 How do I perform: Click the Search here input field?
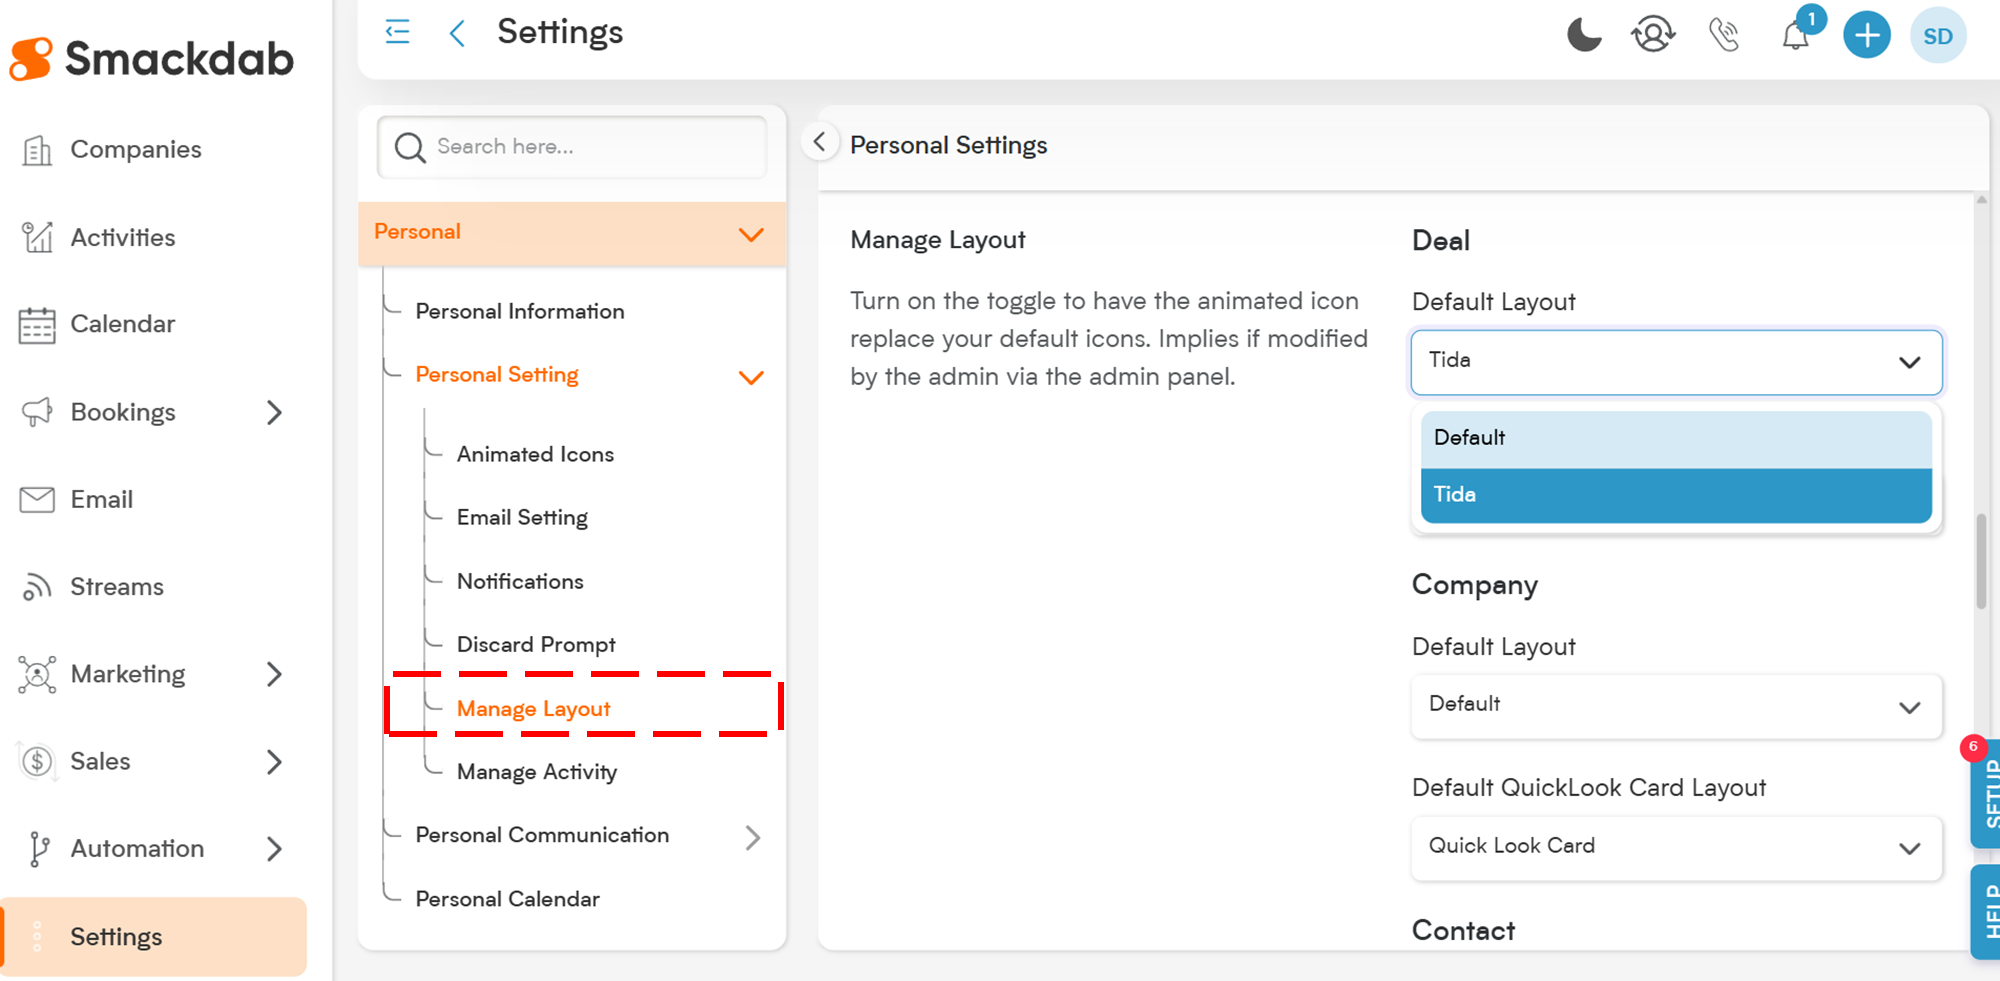[x=590, y=147]
